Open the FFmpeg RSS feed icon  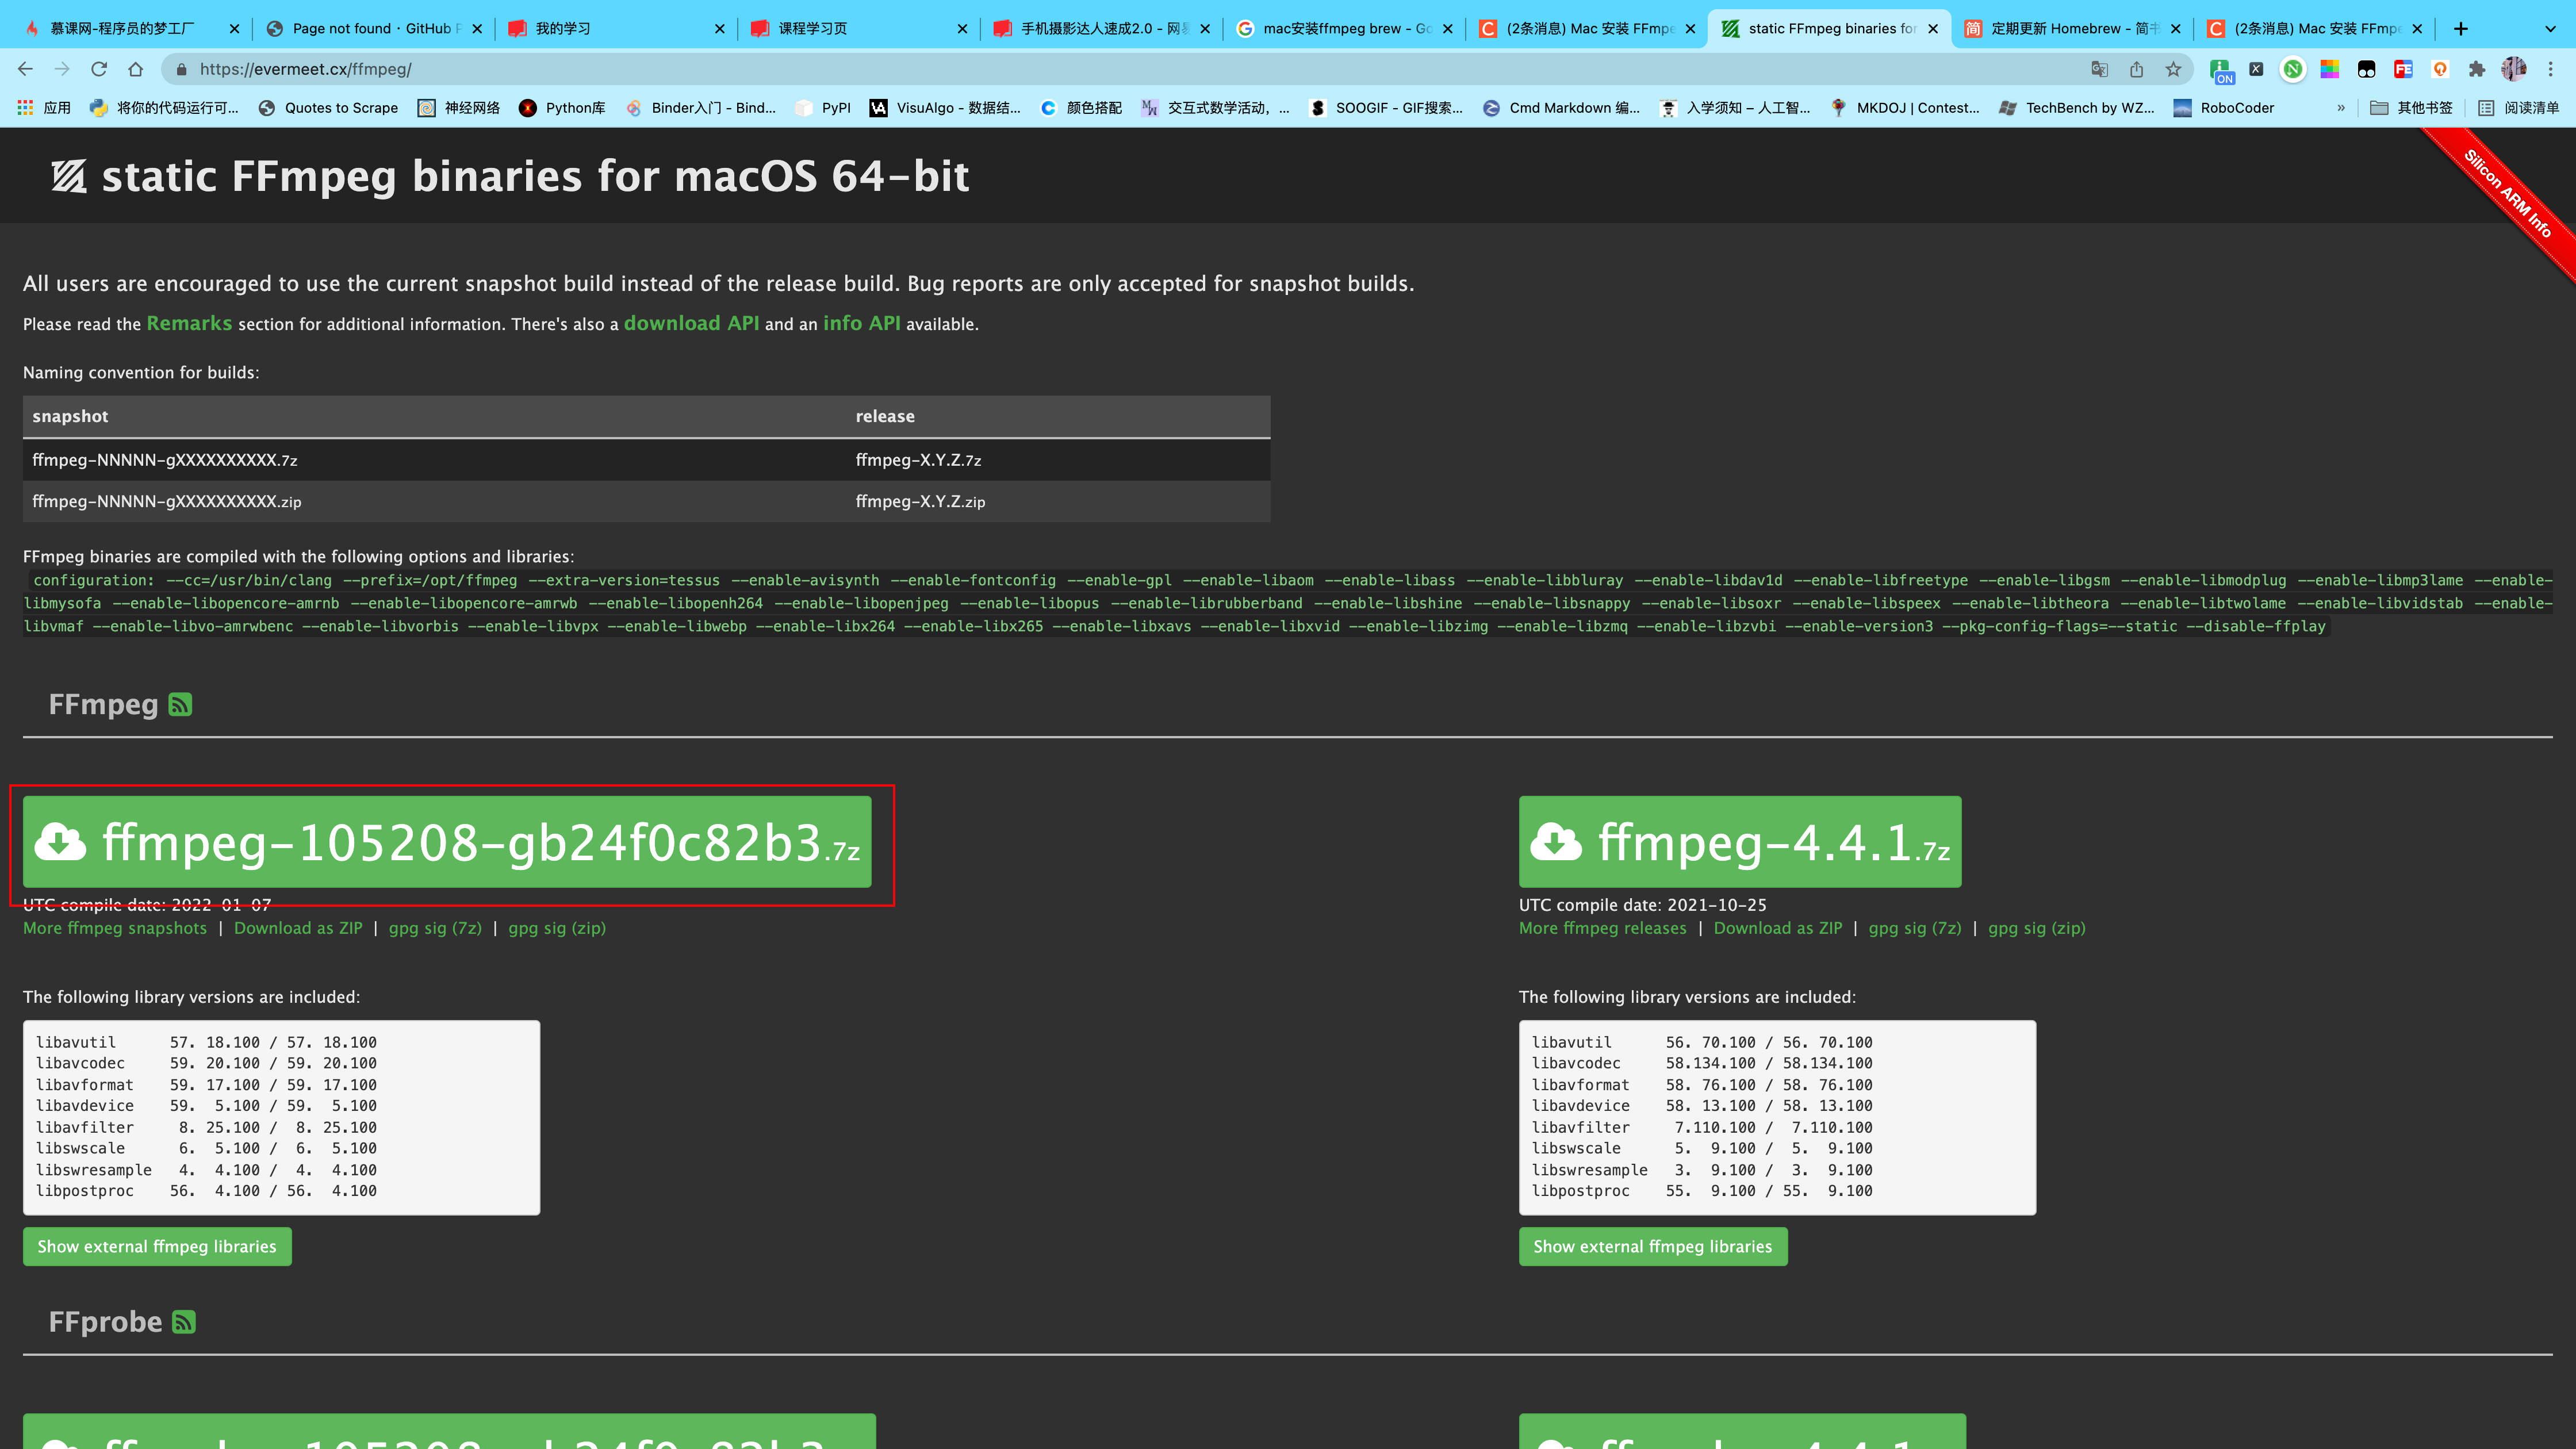[x=180, y=705]
